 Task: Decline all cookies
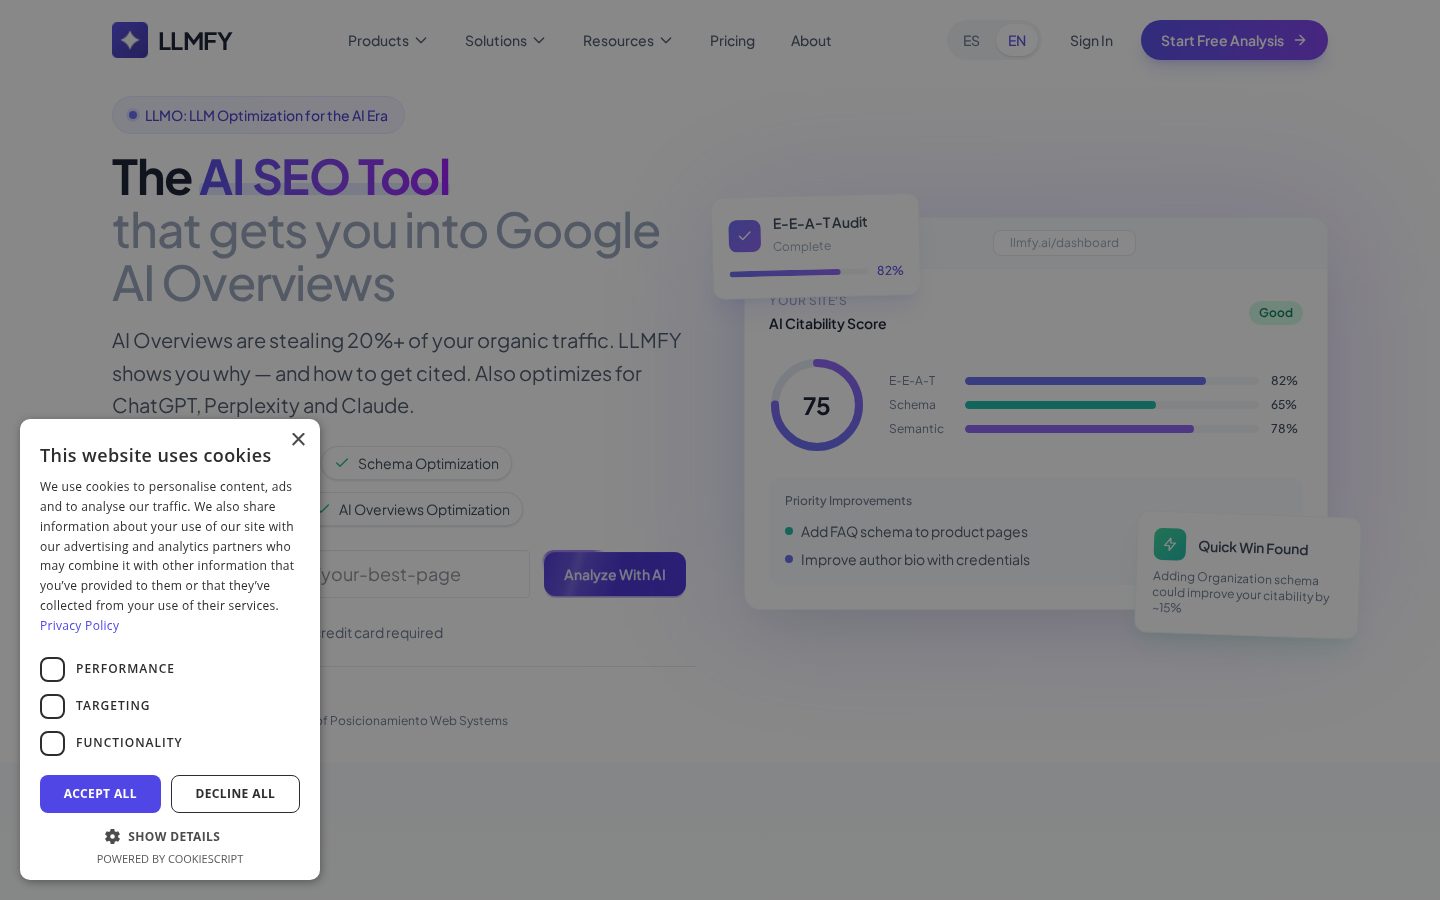coord(235,794)
